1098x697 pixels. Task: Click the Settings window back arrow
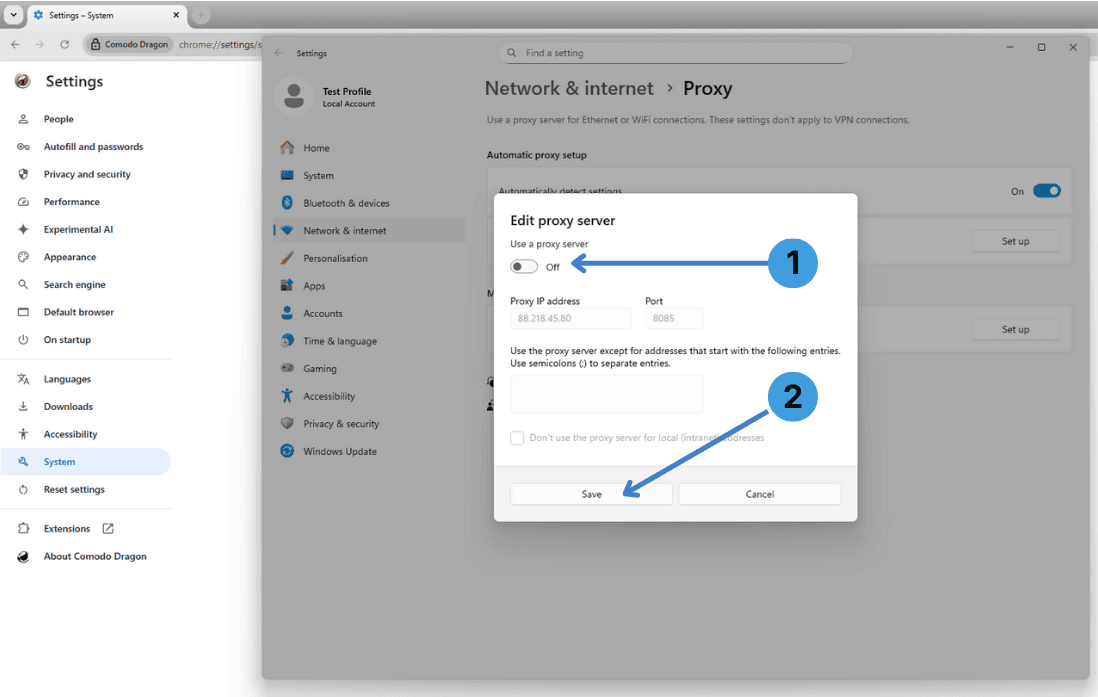(279, 53)
